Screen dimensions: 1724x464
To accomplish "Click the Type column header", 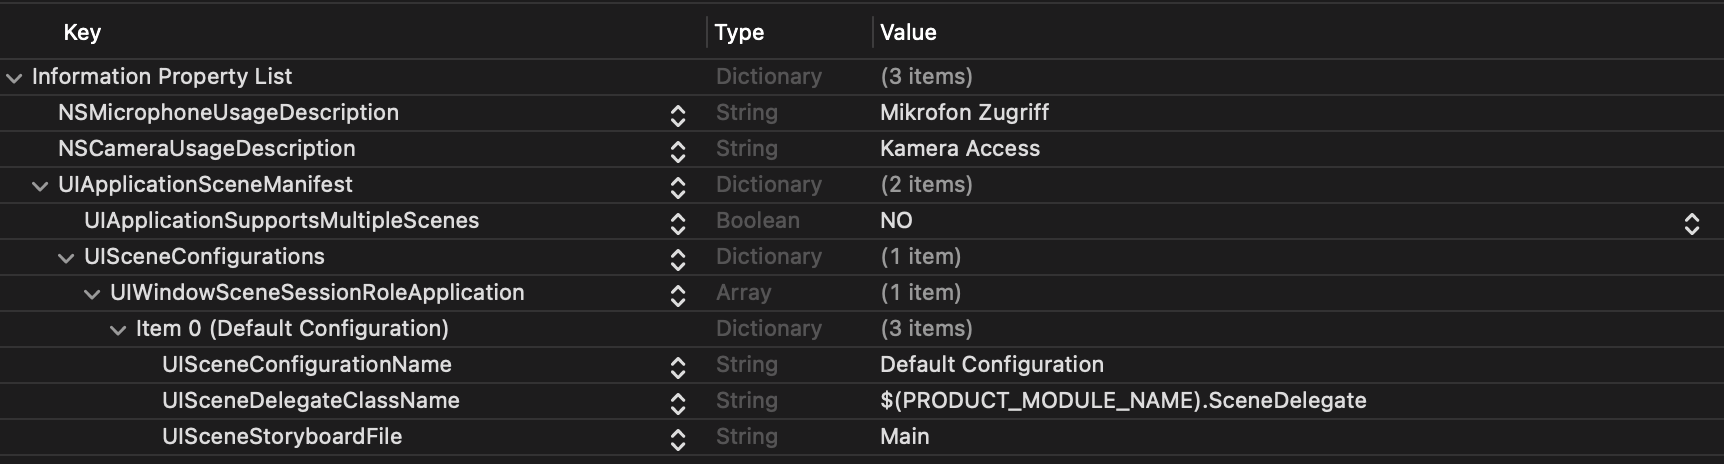I will tap(739, 32).
